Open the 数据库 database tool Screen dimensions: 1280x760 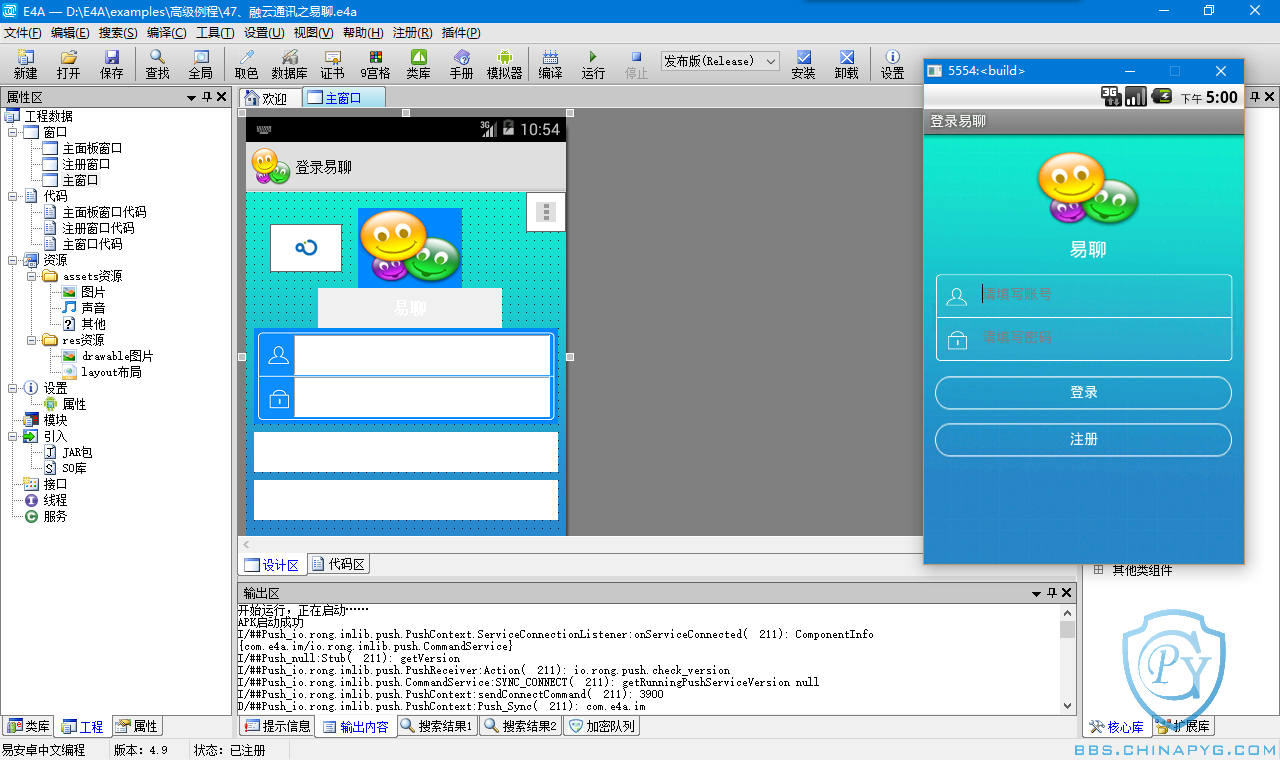pos(289,64)
